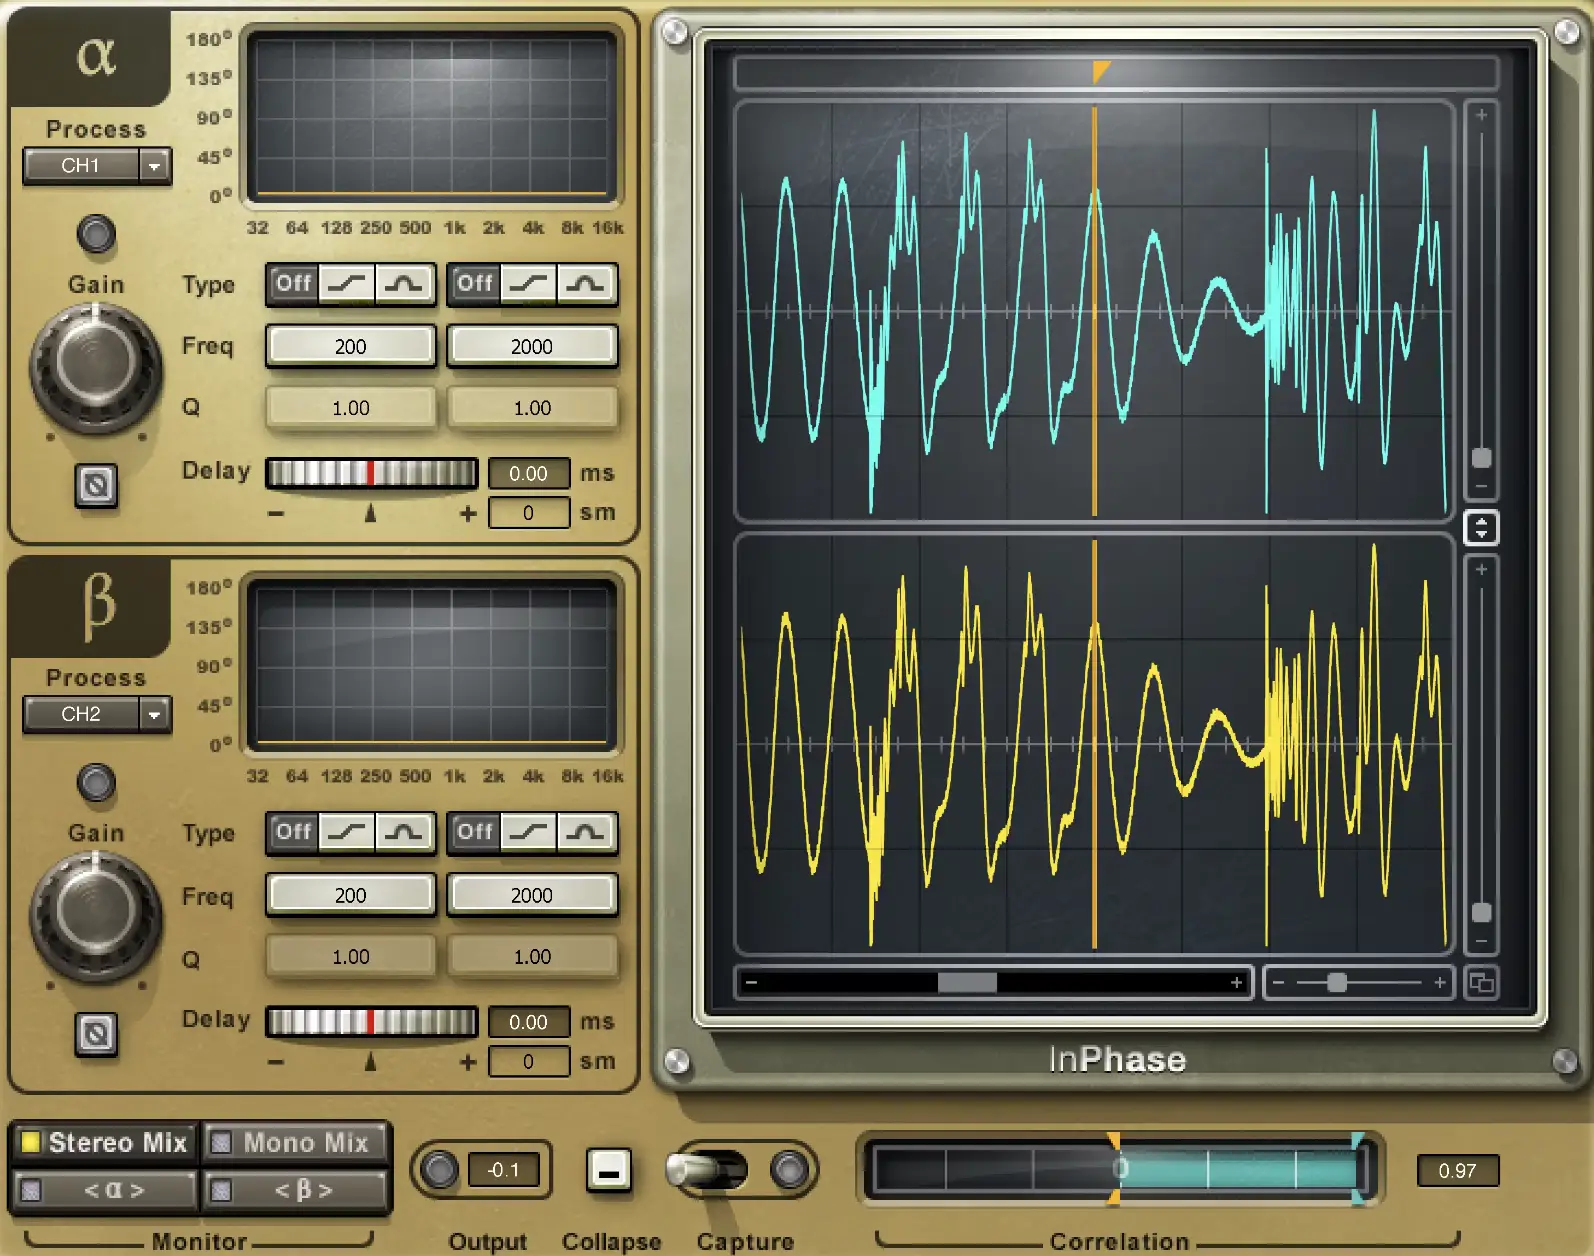Viewport: 1594px width, 1256px height.
Task: Enable the Mono Mix monitor
Action: (295, 1143)
